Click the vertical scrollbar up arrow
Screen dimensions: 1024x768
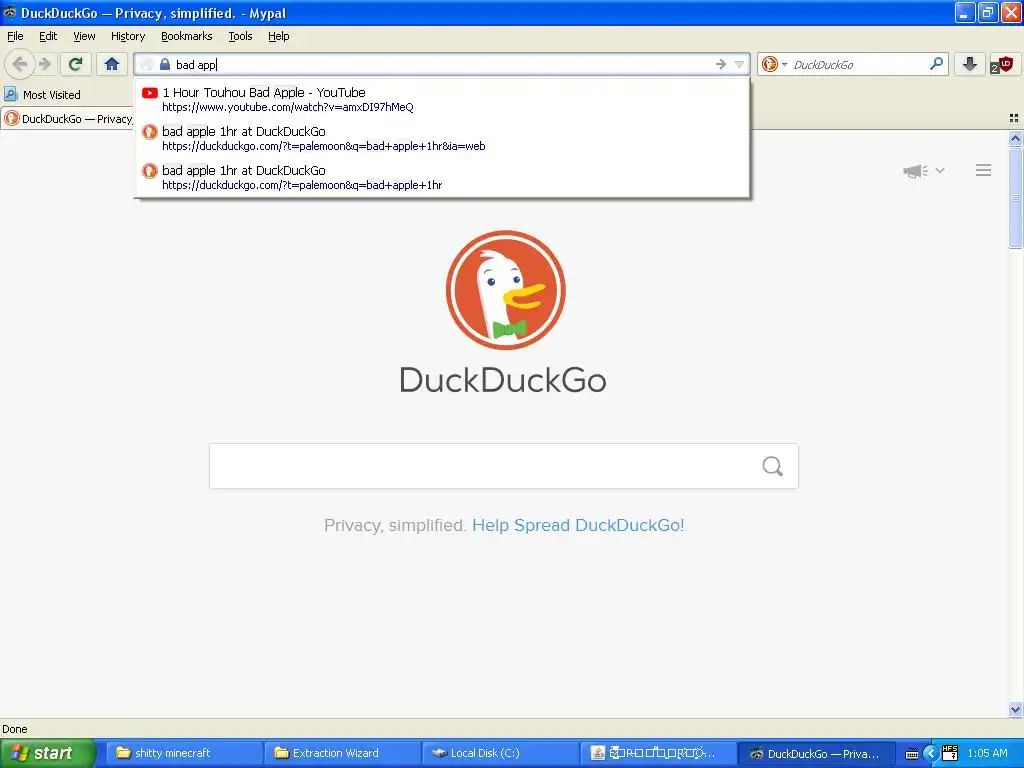pos(1015,138)
